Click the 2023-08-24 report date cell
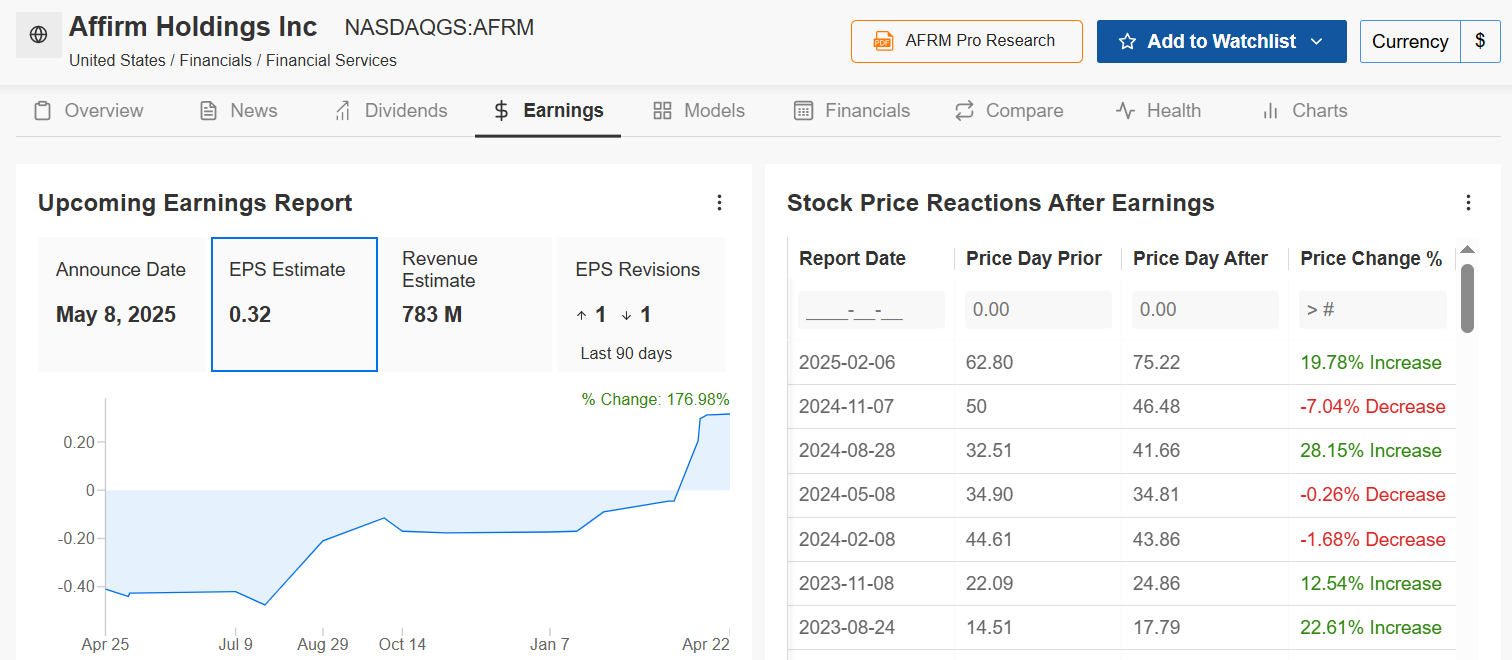Screen dimensions: 1512x660 (847, 628)
